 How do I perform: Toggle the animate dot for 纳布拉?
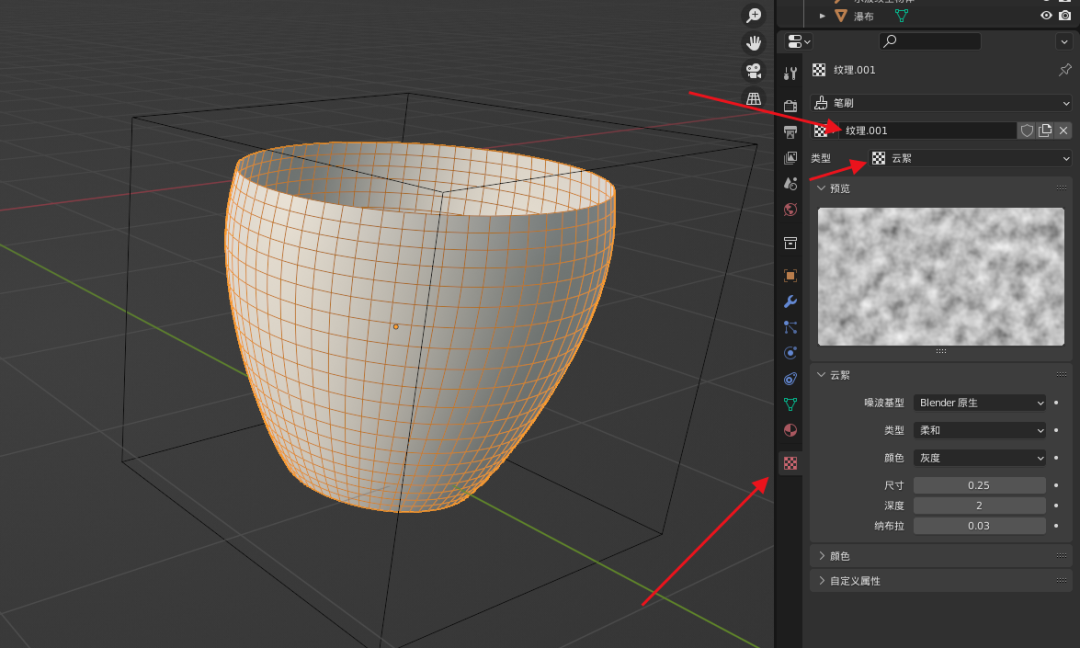1056,525
